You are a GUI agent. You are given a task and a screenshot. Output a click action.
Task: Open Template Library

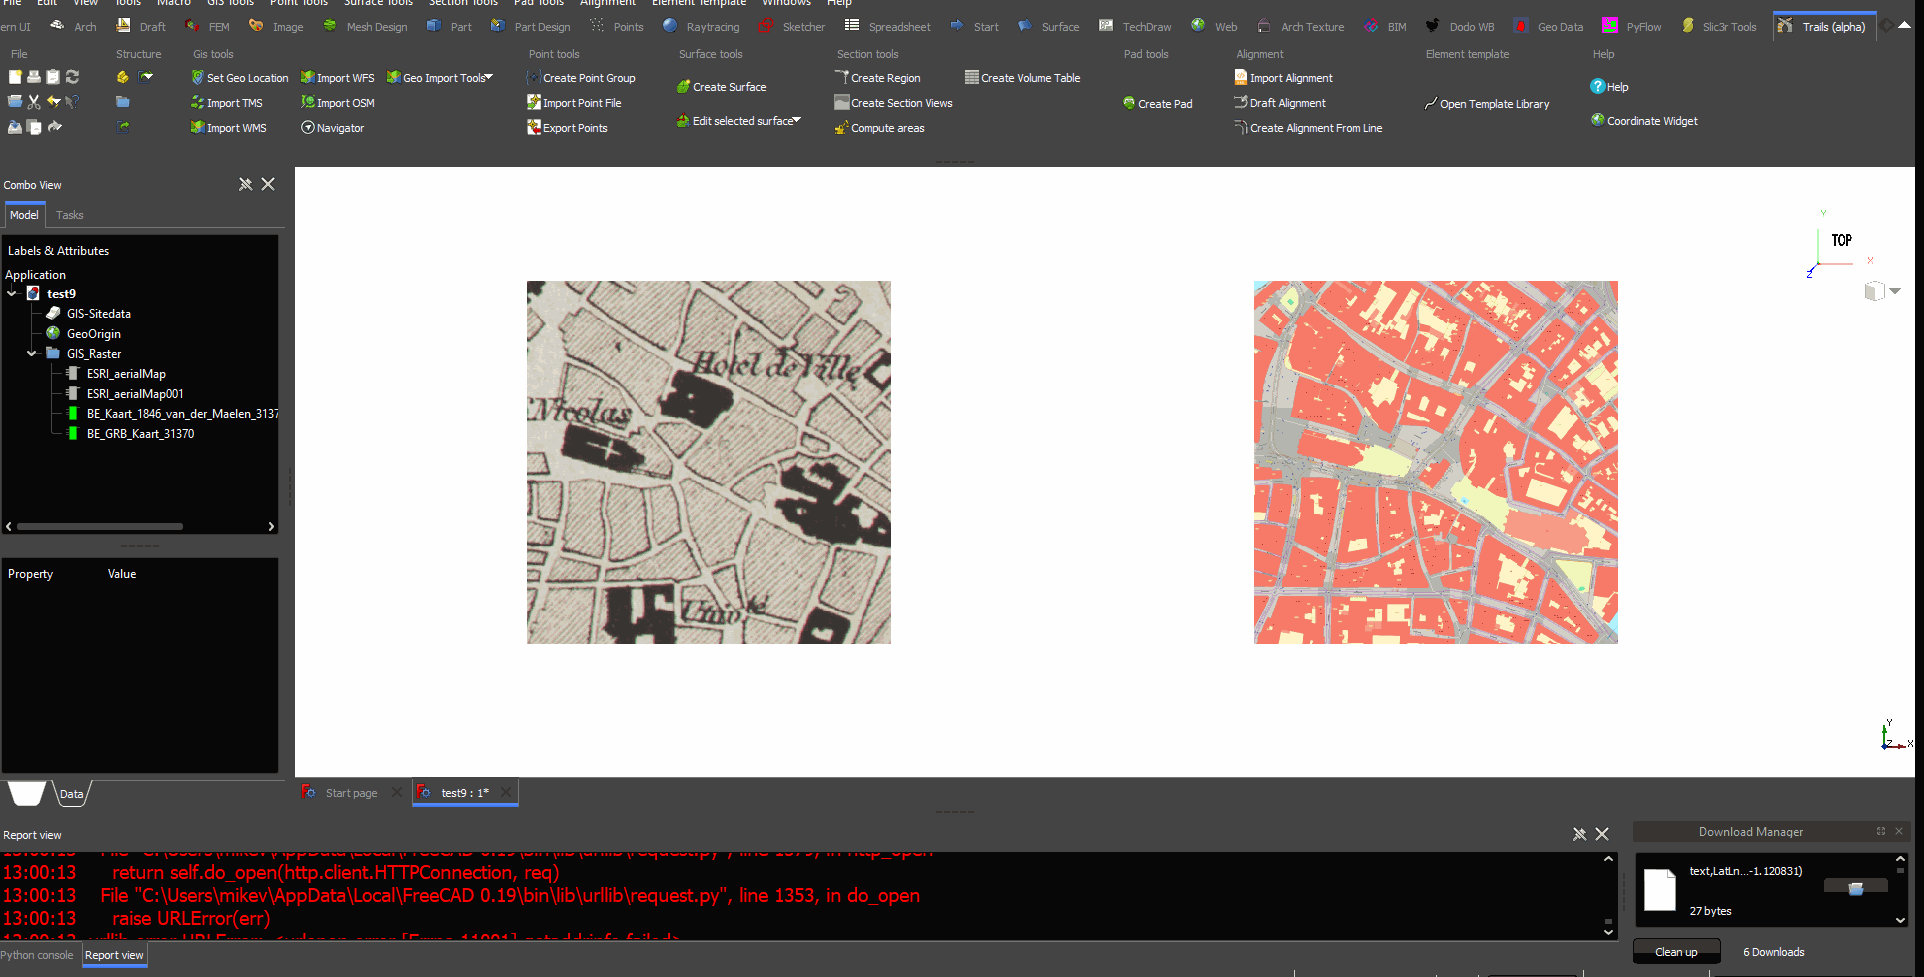1487,104
